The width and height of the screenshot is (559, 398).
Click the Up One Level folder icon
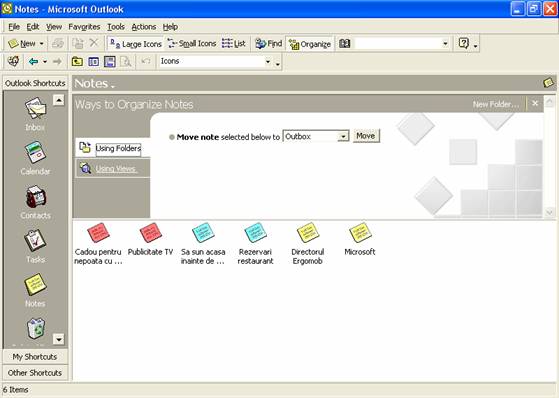click(x=77, y=62)
